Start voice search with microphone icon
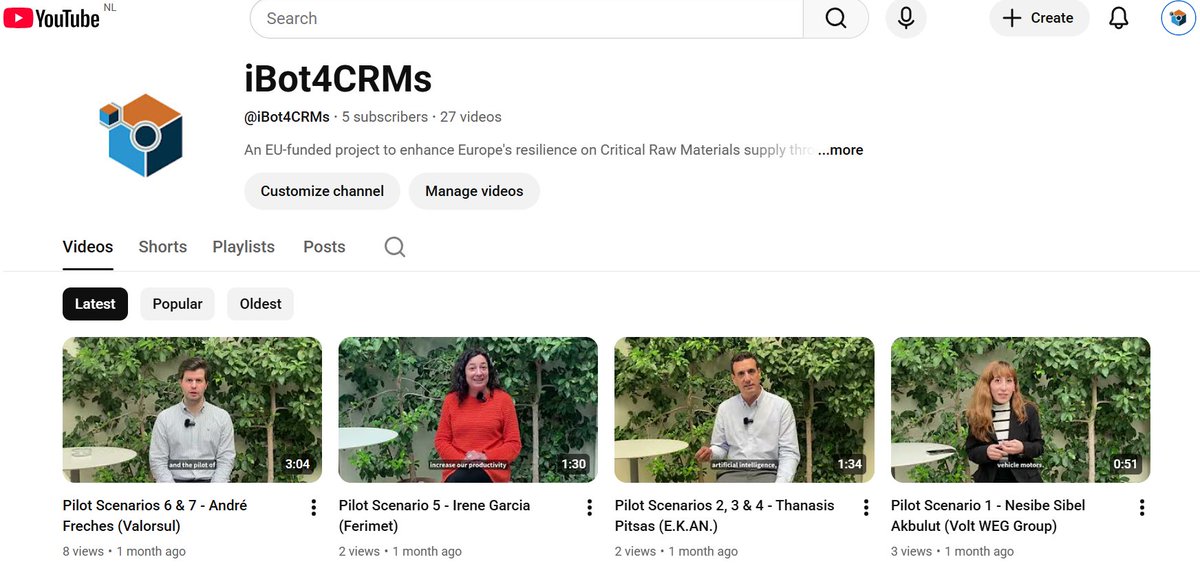 click(906, 18)
